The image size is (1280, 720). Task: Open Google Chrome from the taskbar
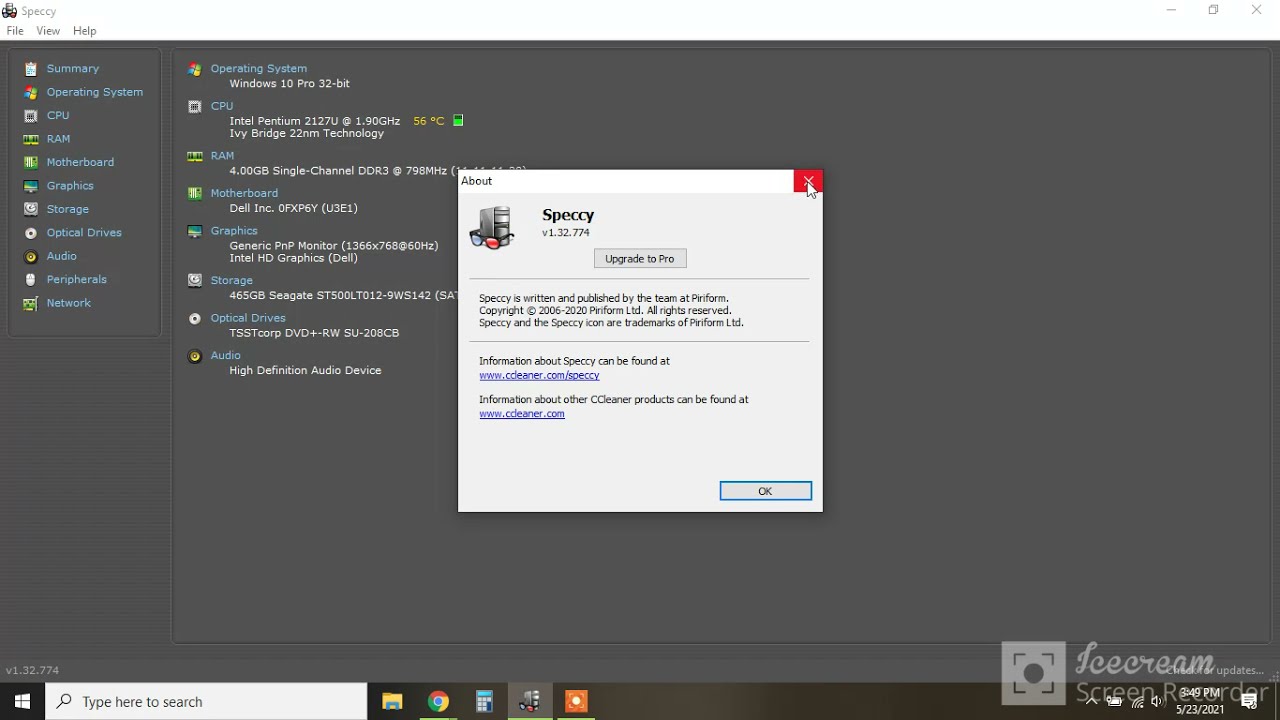(x=438, y=702)
